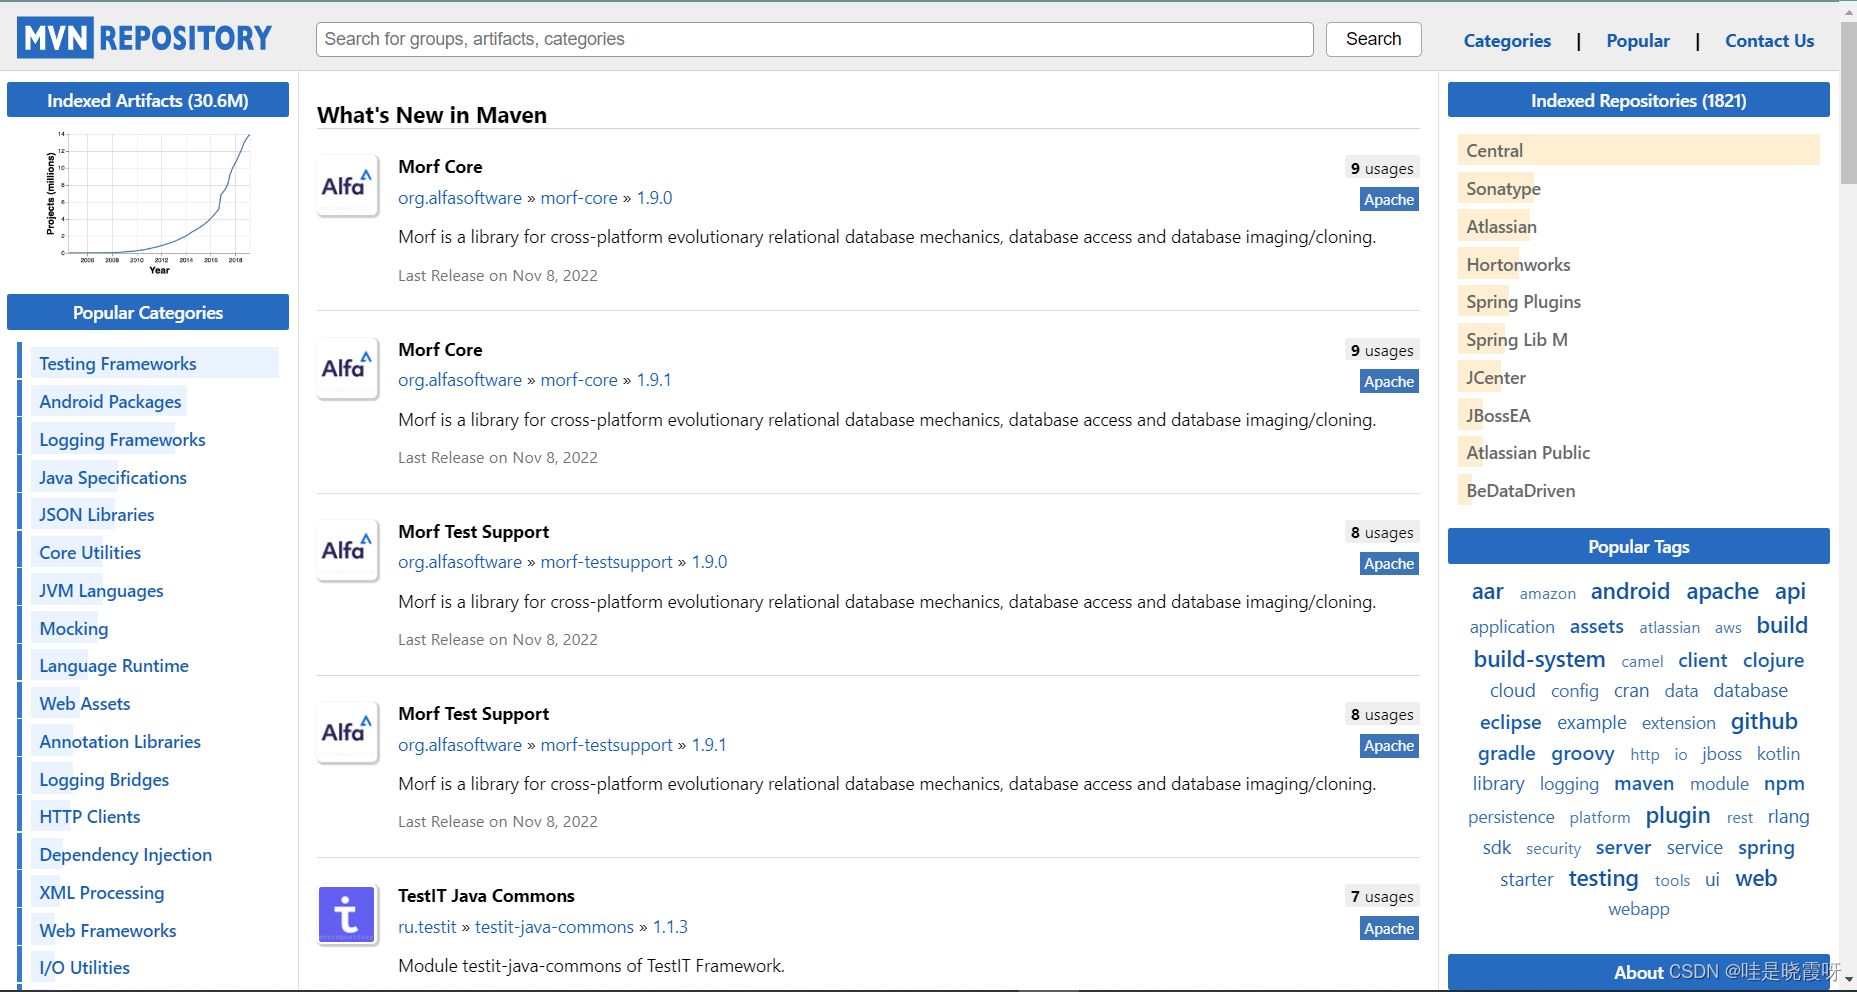
Task: Open Java Specifications category
Action: [113, 478]
